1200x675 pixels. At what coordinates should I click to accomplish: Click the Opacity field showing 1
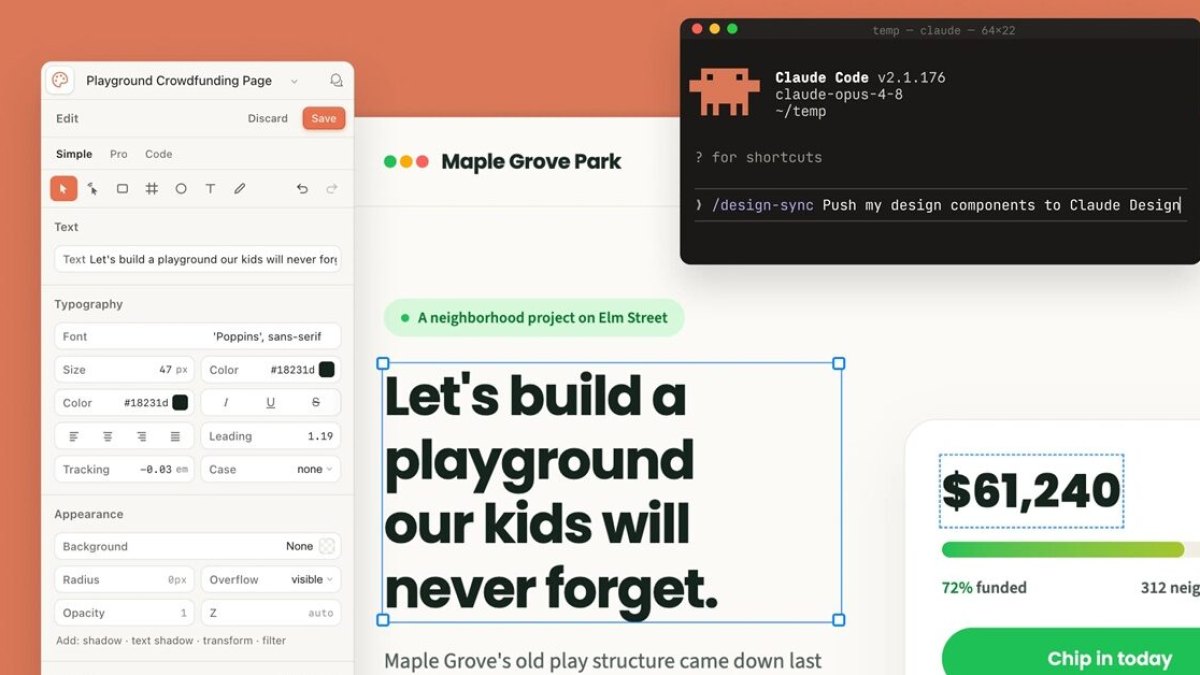125,613
